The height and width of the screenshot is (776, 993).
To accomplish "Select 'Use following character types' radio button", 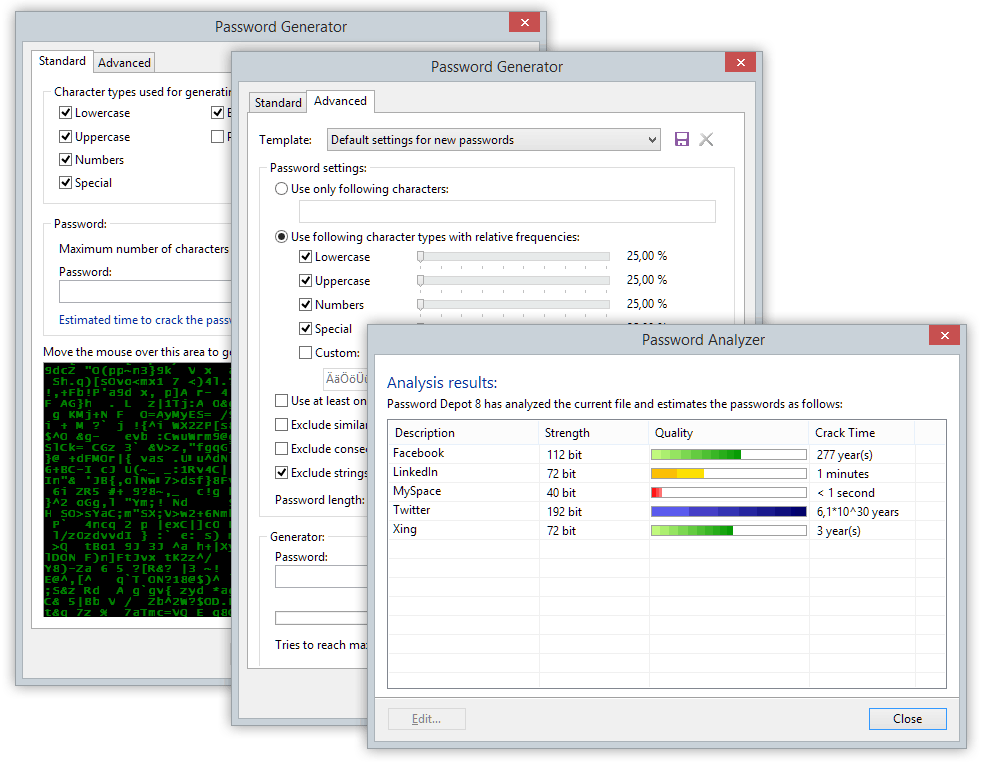I will pos(281,237).
